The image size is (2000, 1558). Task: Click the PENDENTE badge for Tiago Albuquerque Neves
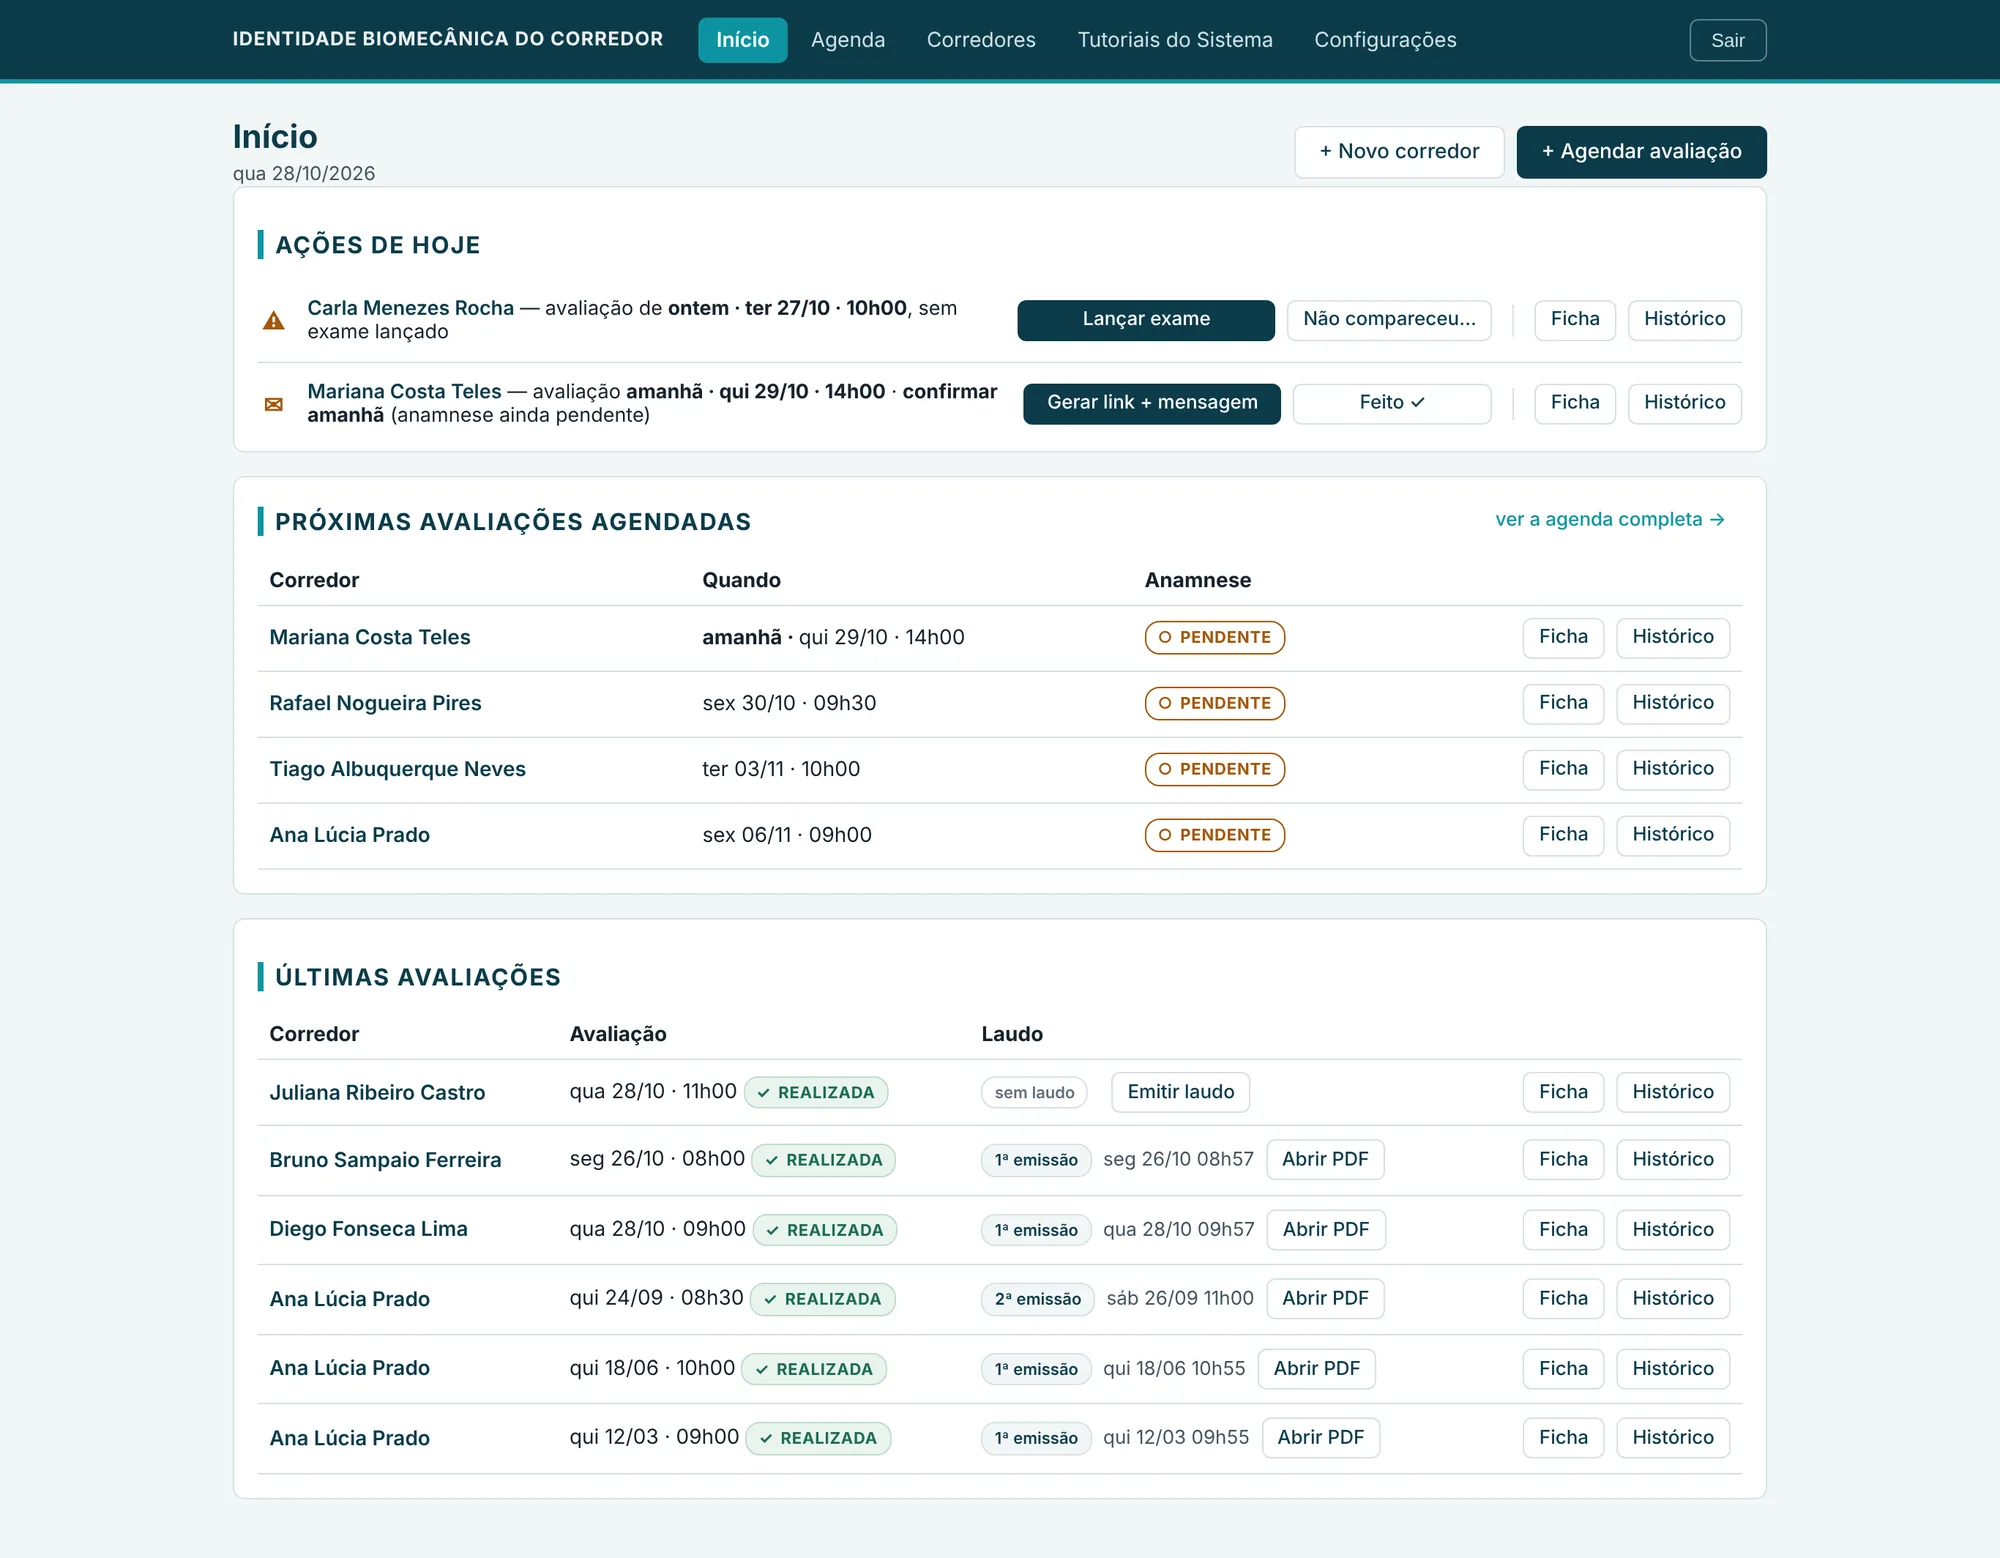[x=1214, y=770]
